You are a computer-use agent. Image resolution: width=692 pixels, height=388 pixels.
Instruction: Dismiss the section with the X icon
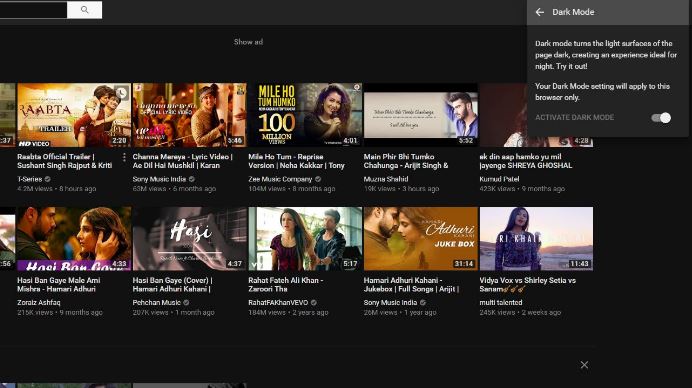click(x=584, y=365)
